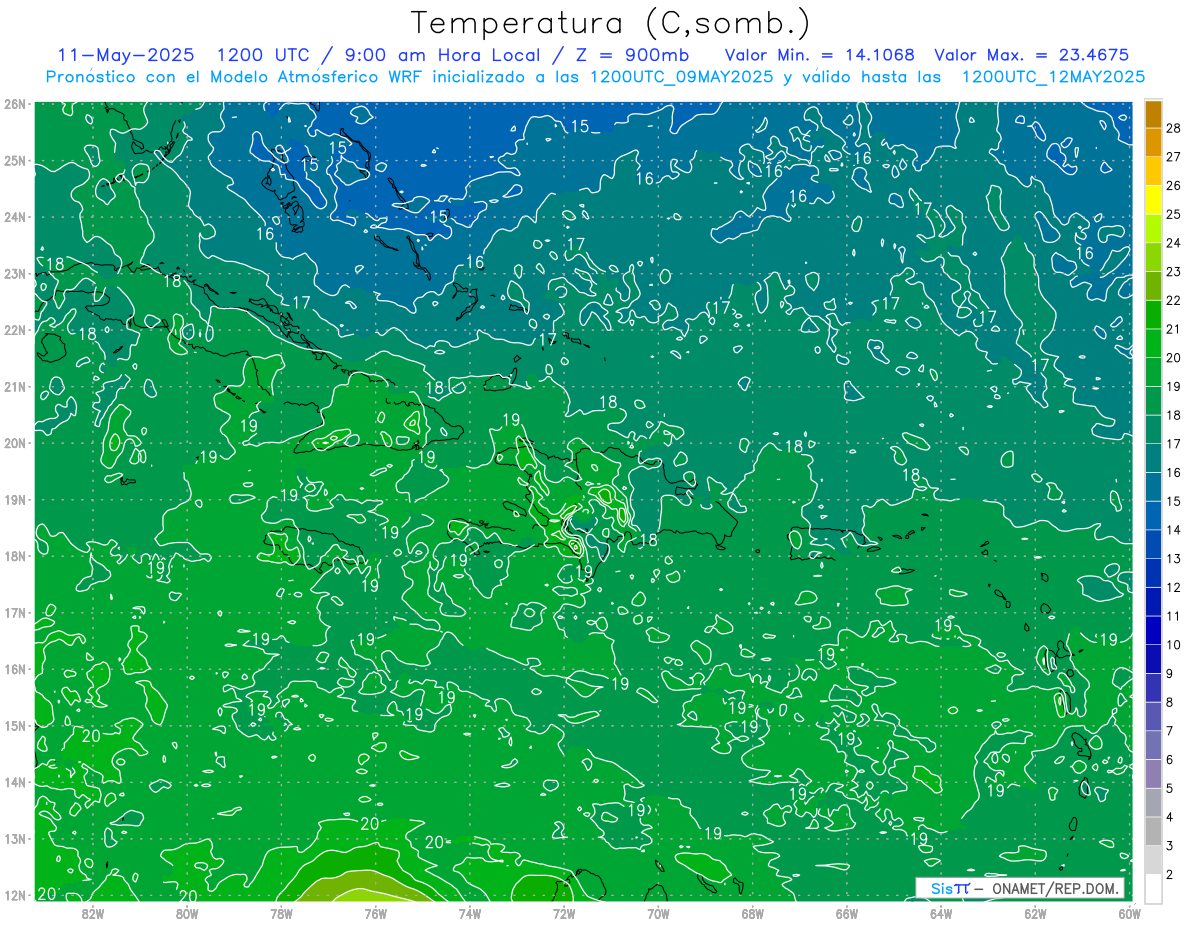Screen dimensions: 1200x927
Task: Select the 'Valor Max. = 23.4675' value
Action: [1032, 55]
